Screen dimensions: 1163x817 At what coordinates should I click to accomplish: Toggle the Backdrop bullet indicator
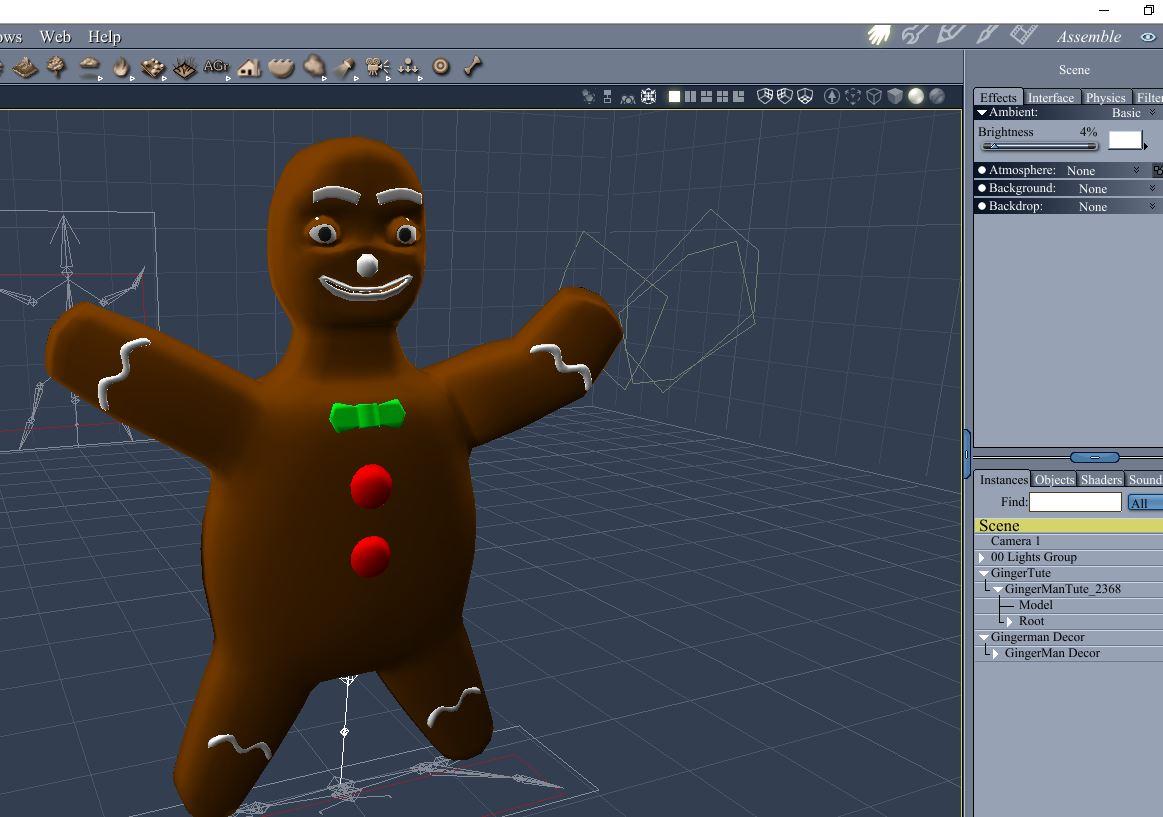982,206
